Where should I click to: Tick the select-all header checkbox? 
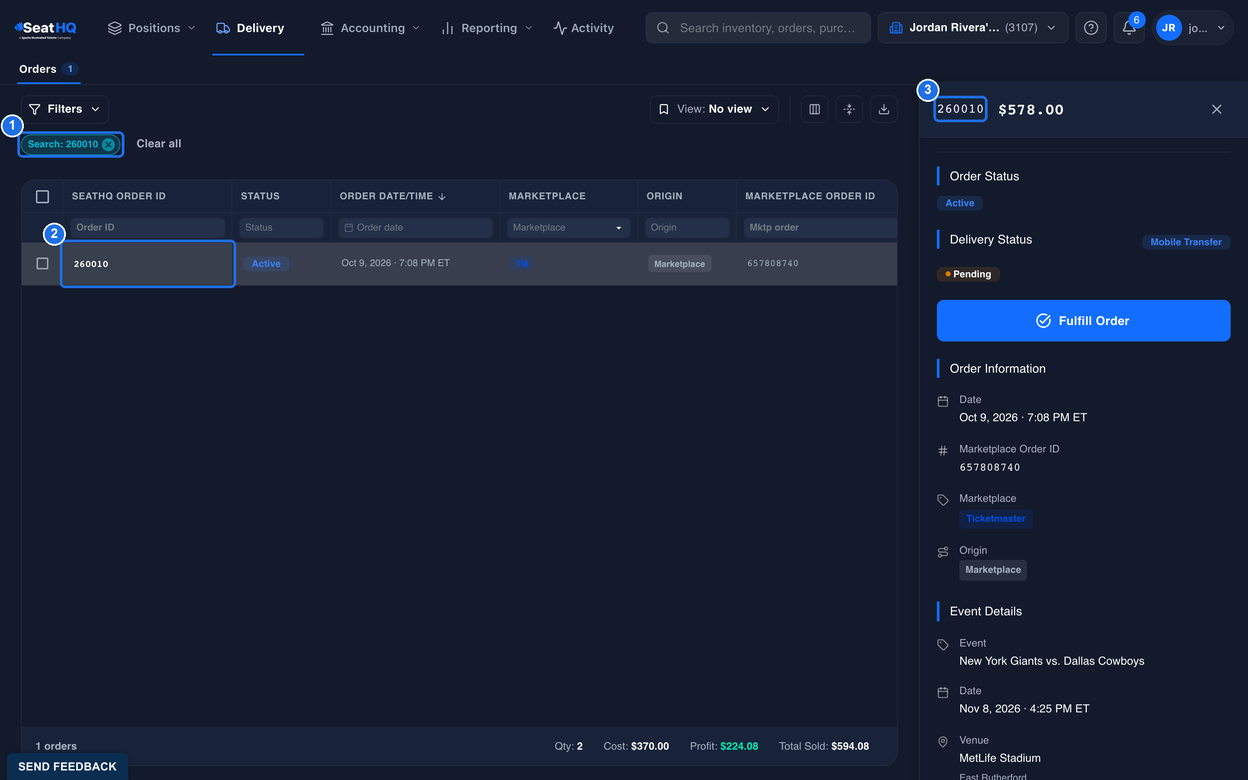tap(42, 196)
